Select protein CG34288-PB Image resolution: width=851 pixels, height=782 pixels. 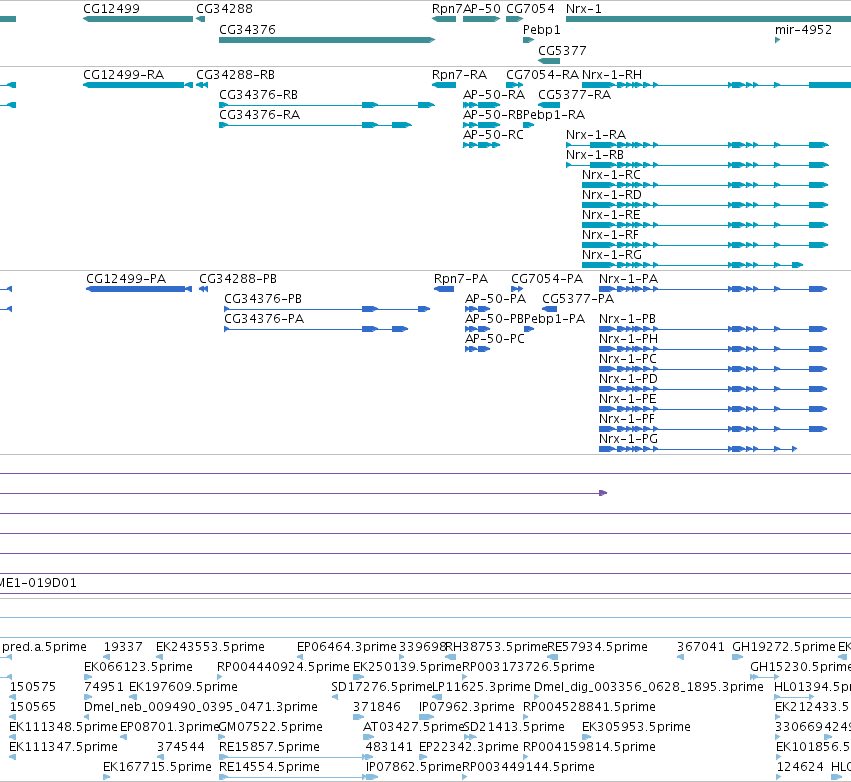(204, 289)
